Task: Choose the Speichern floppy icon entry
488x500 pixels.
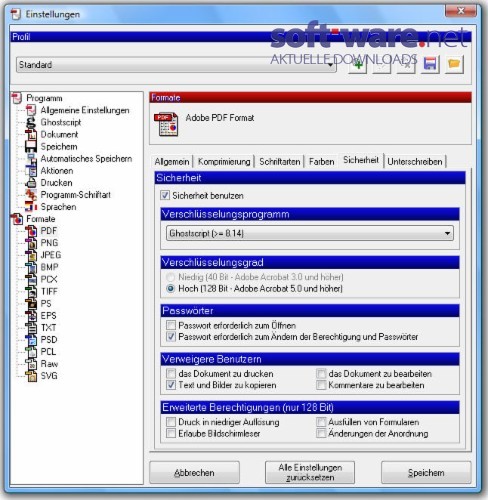Action: tap(31, 147)
